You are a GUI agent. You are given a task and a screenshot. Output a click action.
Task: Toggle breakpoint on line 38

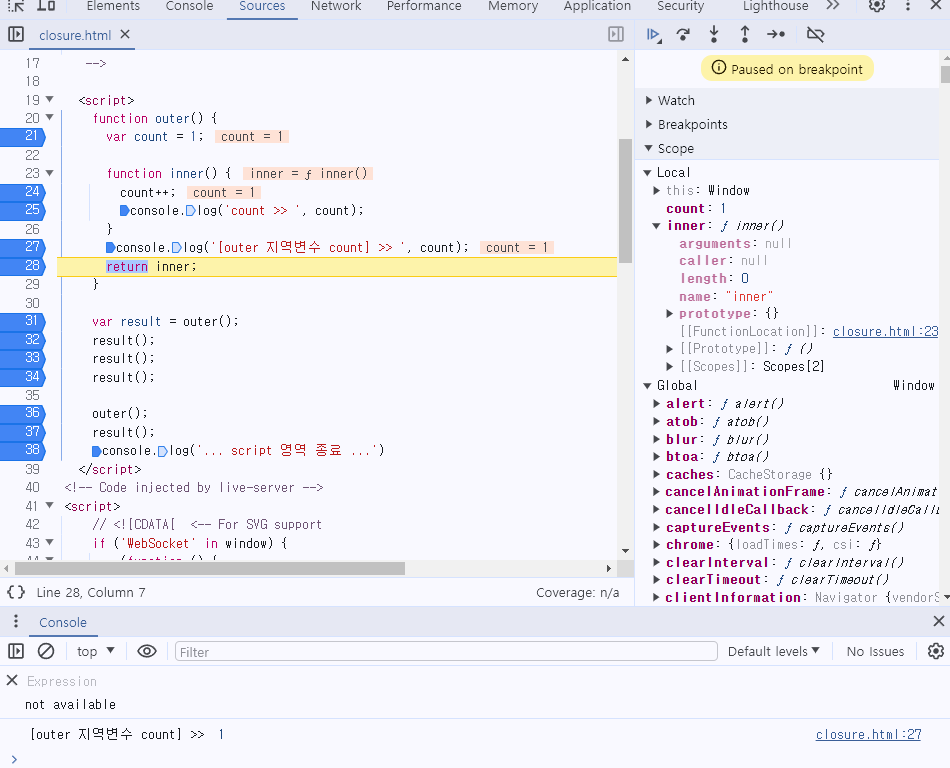pyautogui.click(x=23, y=450)
